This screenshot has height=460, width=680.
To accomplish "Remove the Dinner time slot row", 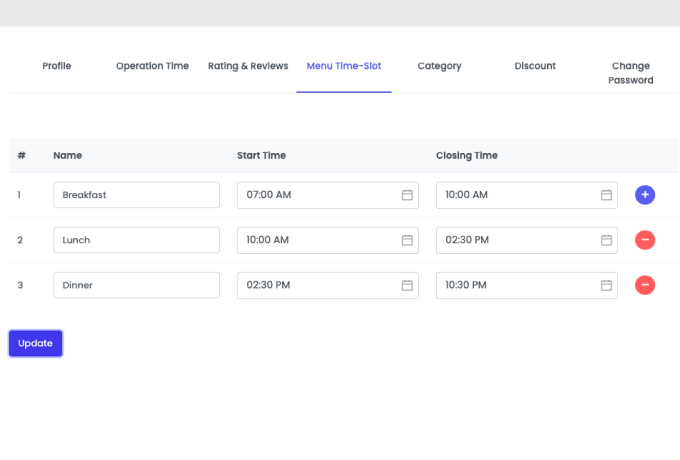I will pos(645,285).
